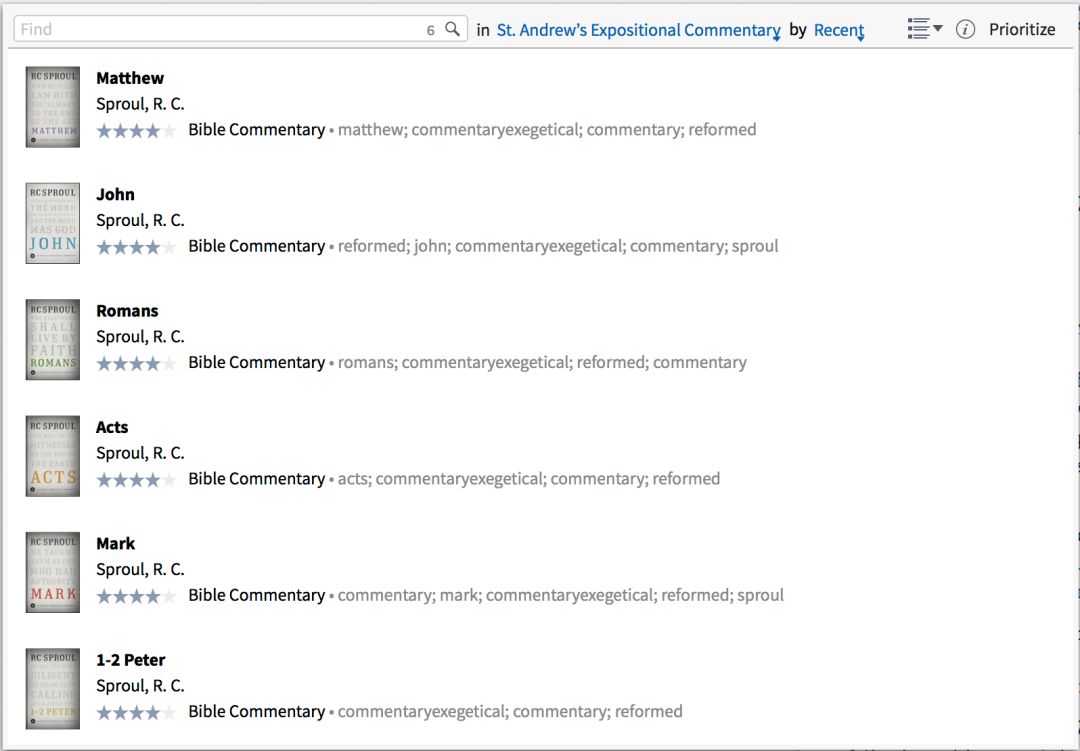Click the Bible Commentary type label for Mark
Viewport: 1080px width, 751px height.
257,595
